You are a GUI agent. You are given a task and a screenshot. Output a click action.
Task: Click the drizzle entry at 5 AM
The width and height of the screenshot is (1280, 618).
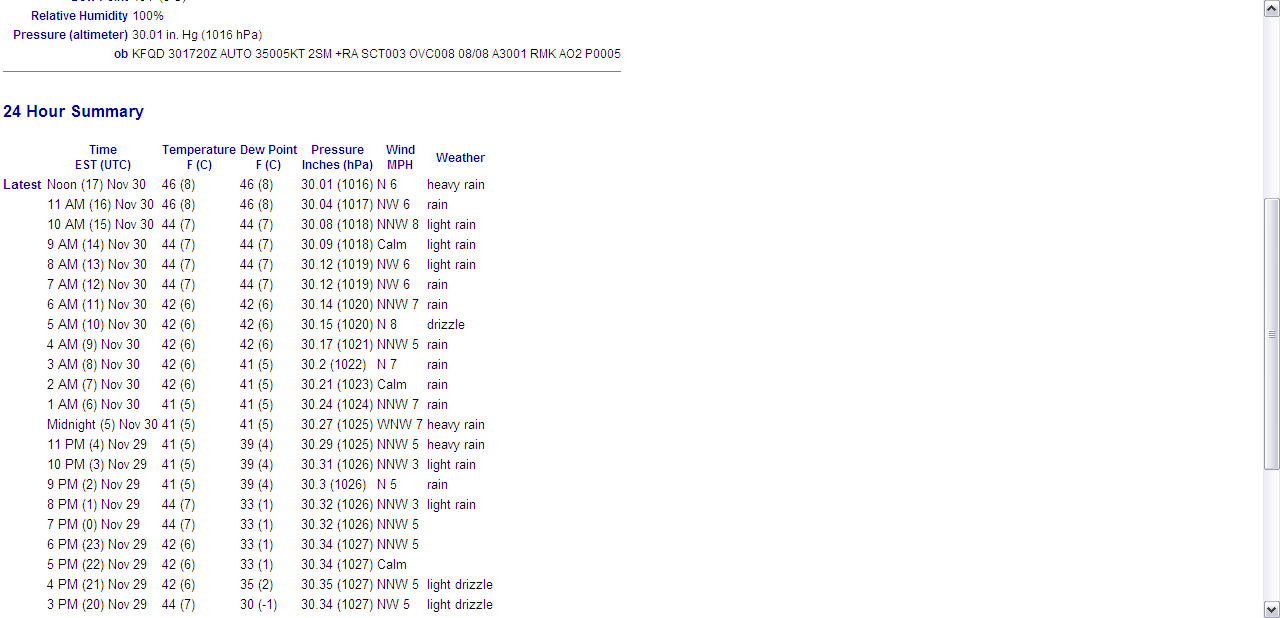(x=445, y=325)
